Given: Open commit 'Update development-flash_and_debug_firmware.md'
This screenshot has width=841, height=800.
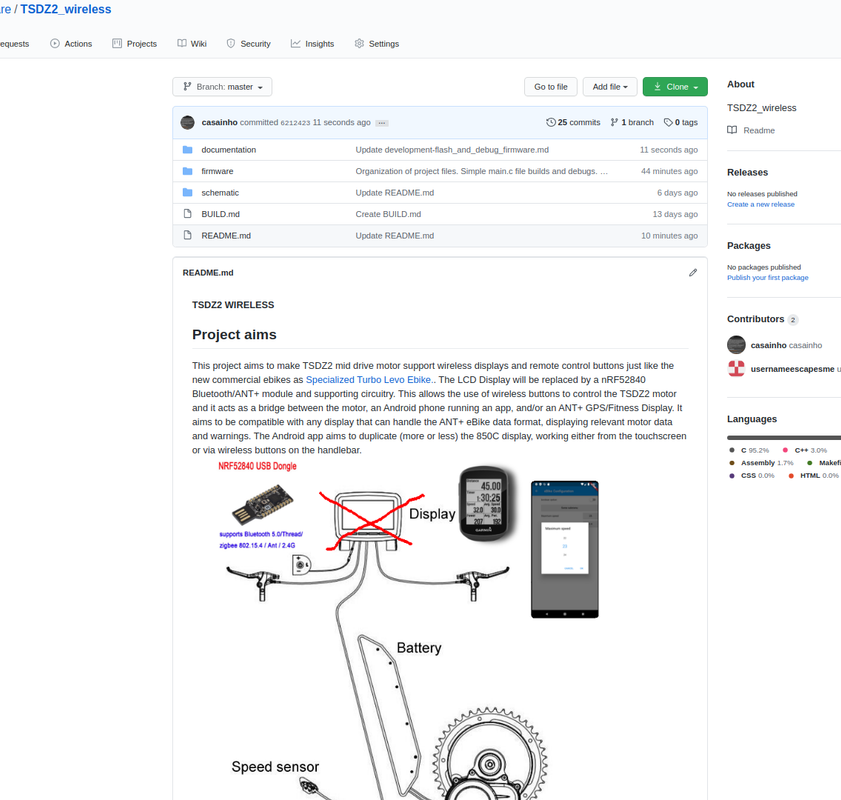Looking at the screenshot, I should tap(452, 150).
